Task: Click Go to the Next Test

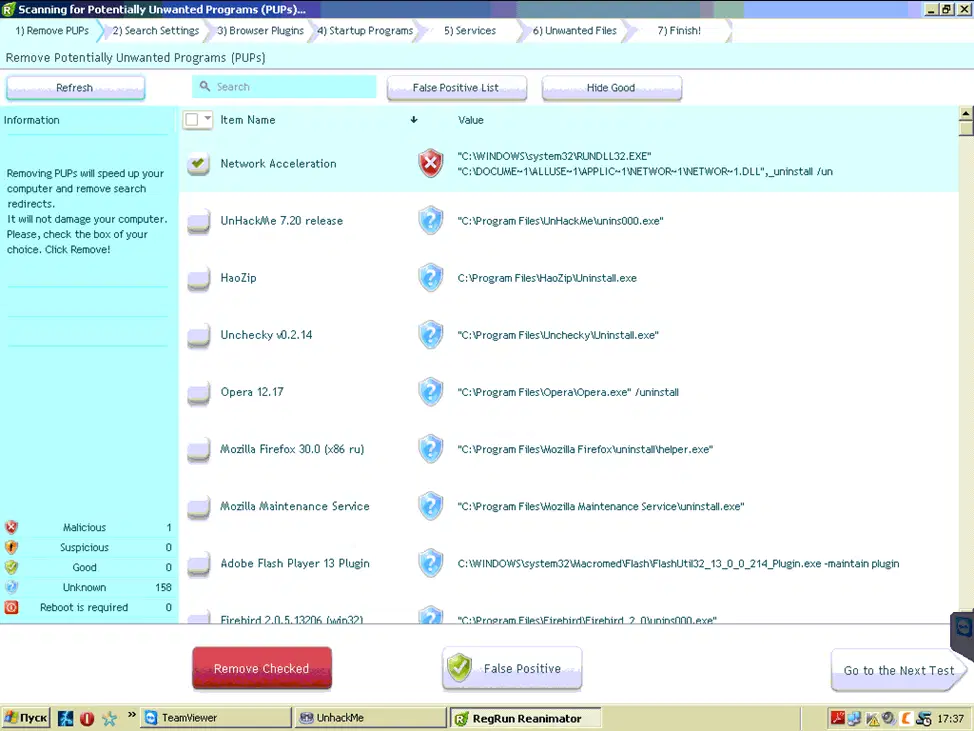Action: [898, 670]
